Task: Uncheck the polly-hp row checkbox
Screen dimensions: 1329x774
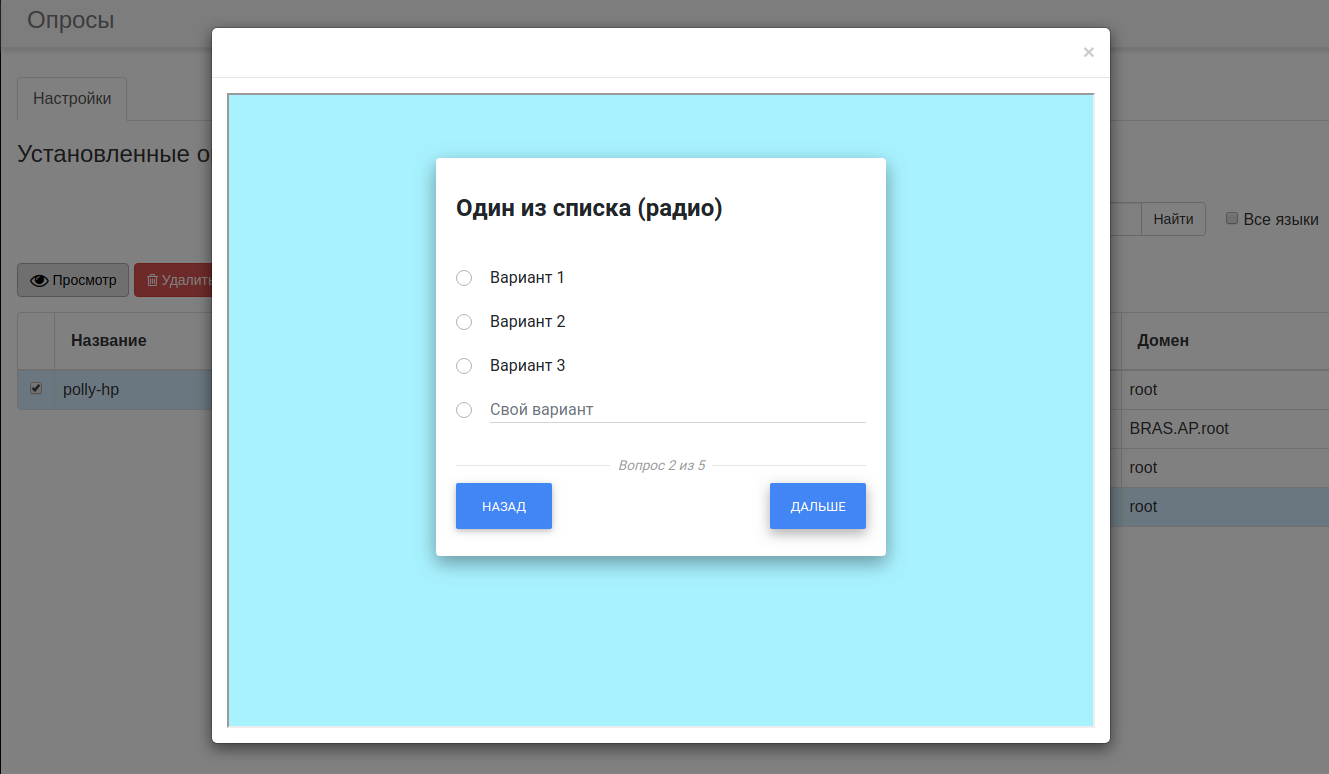Action: [x=36, y=388]
